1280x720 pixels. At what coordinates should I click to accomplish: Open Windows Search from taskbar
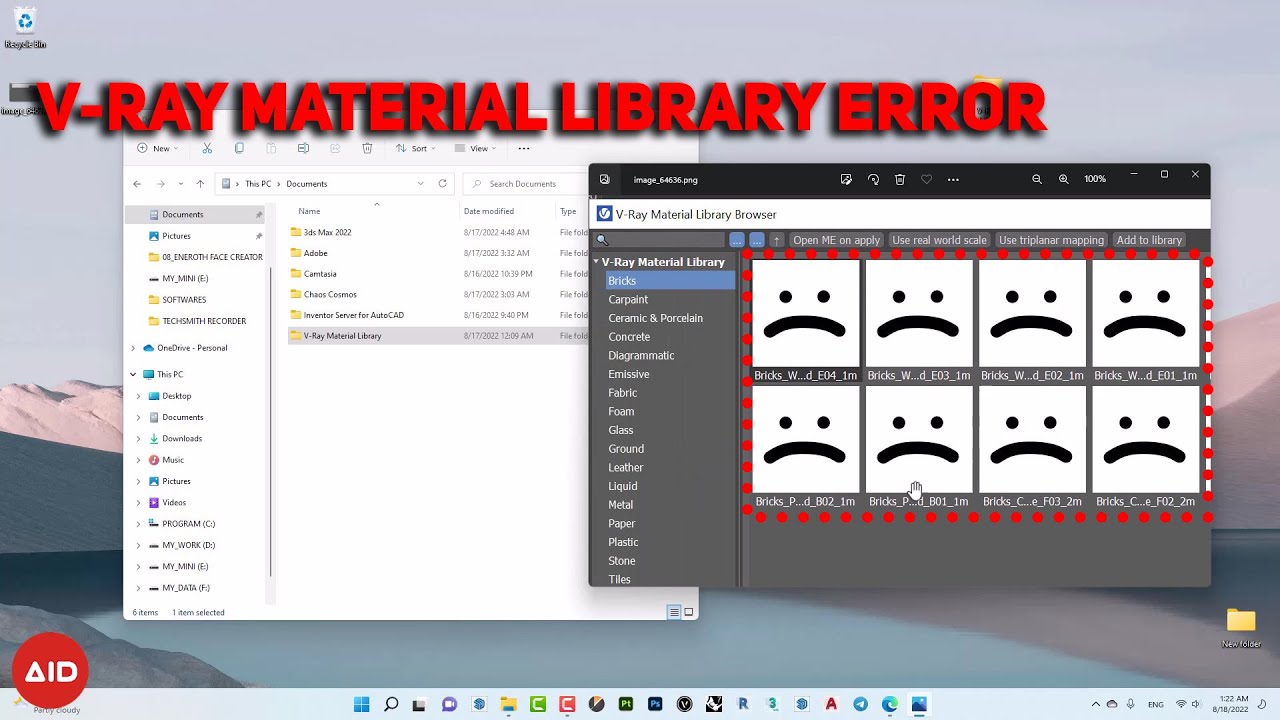391,704
